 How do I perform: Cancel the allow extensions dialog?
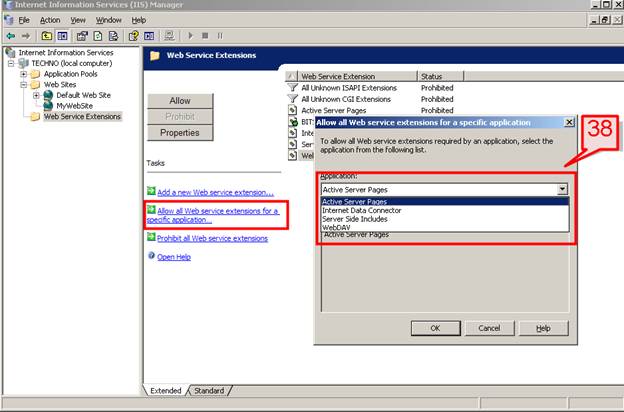pyautogui.click(x=489, y=328)
